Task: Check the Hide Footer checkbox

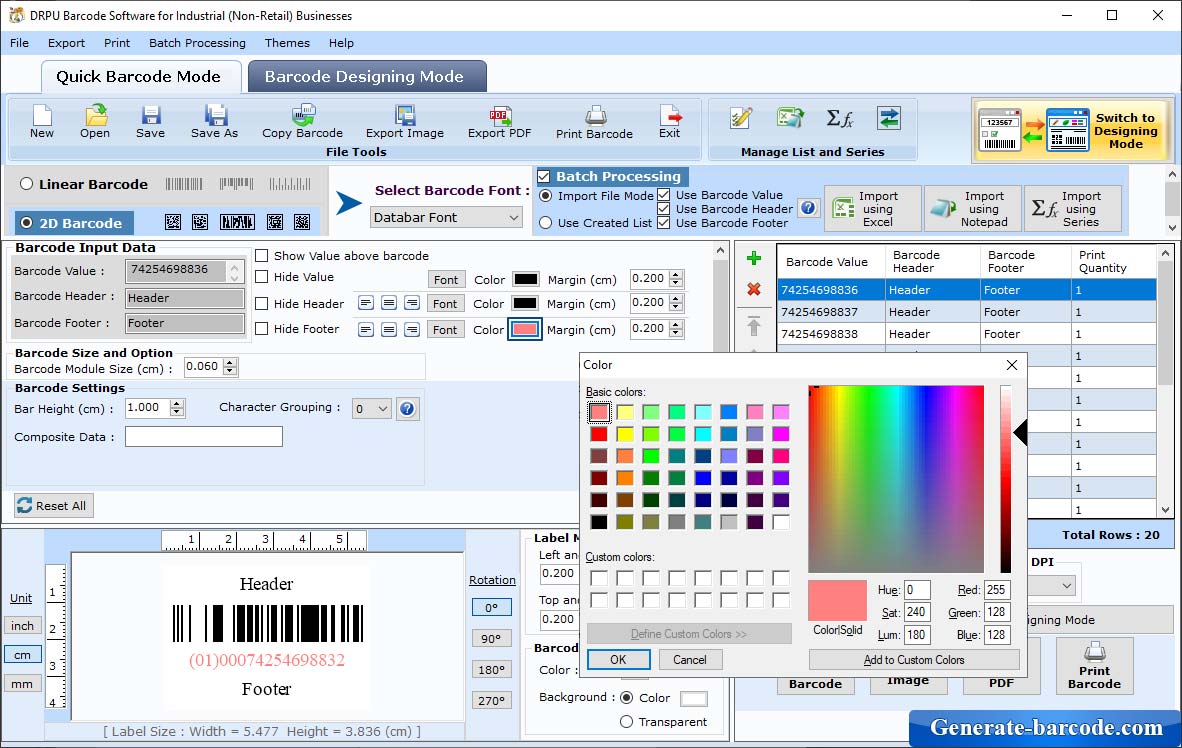Action: pyautogui.click(x=262, y=329)
